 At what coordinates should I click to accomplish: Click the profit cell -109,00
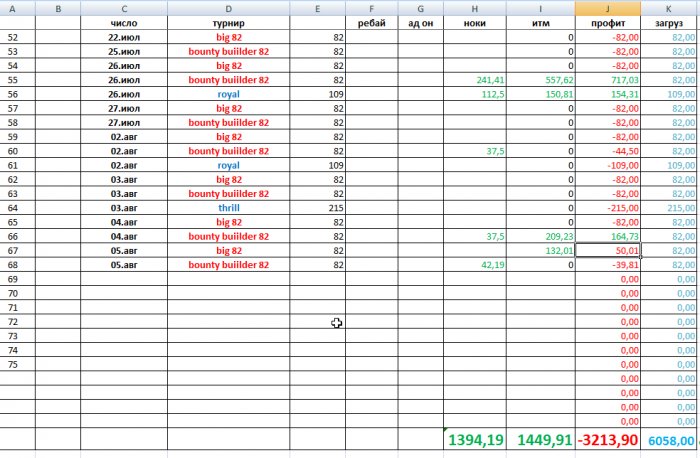pos(608,165)
